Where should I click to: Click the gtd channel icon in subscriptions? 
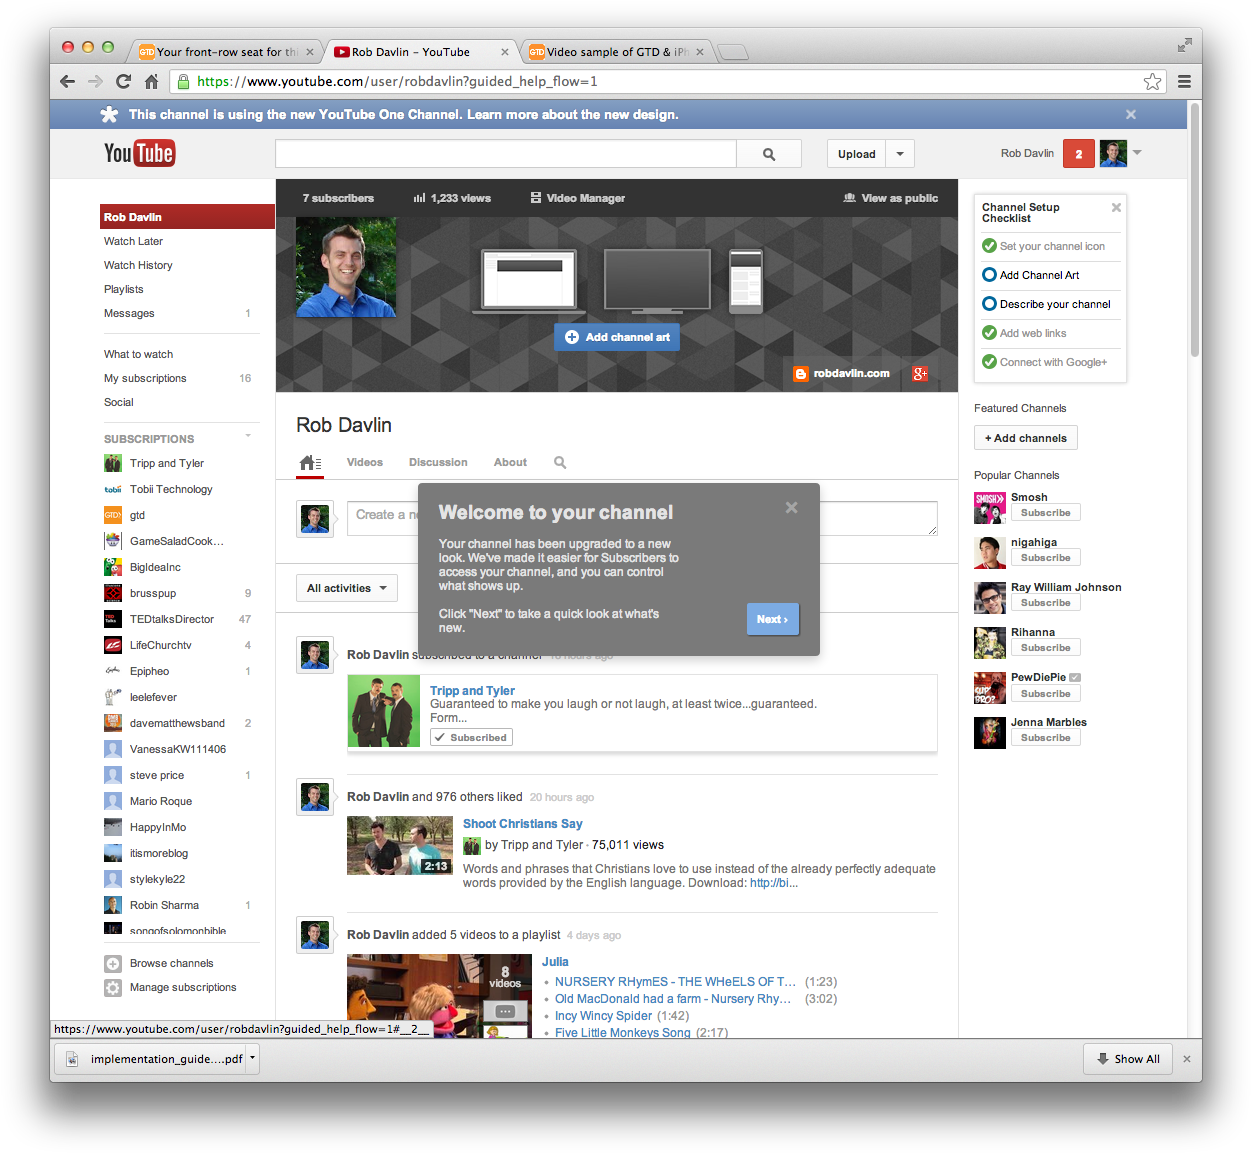(x=113, y=515)
